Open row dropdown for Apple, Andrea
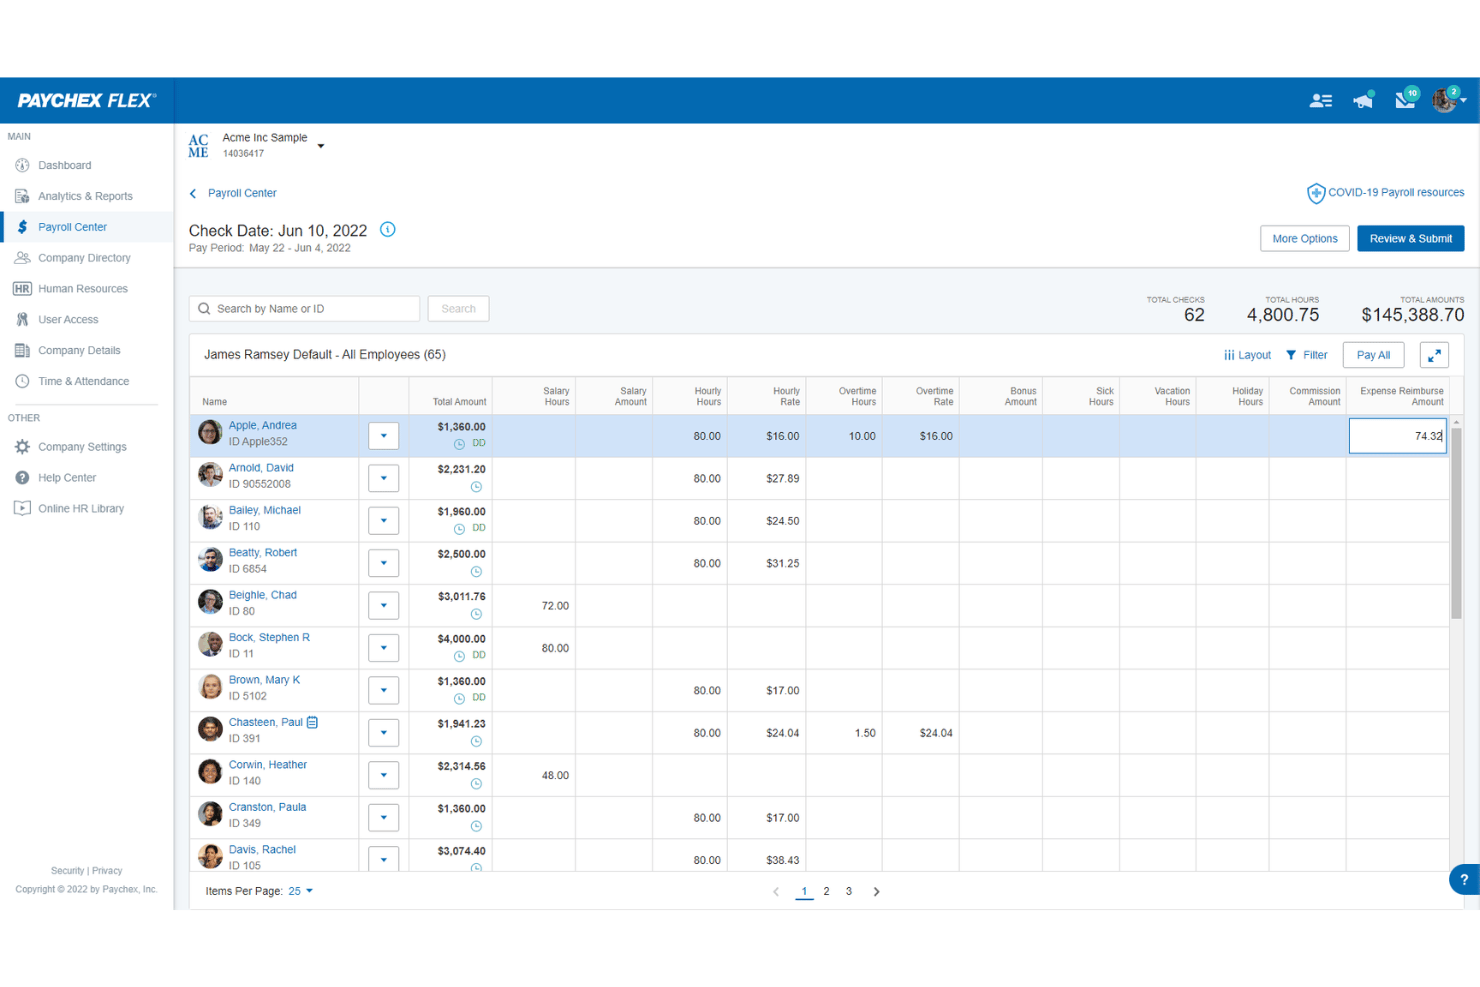Viewport: 1480px width, 987px height. (x=384, y=436)
